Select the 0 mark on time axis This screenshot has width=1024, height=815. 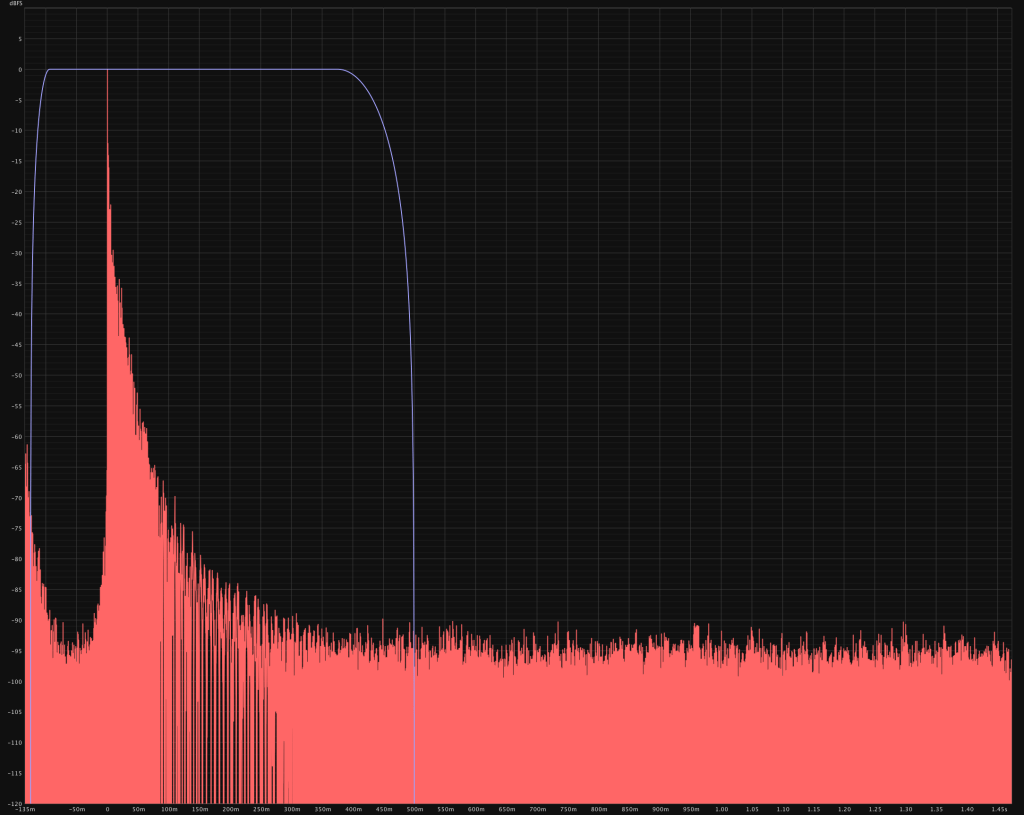click(x=107, y=809)
